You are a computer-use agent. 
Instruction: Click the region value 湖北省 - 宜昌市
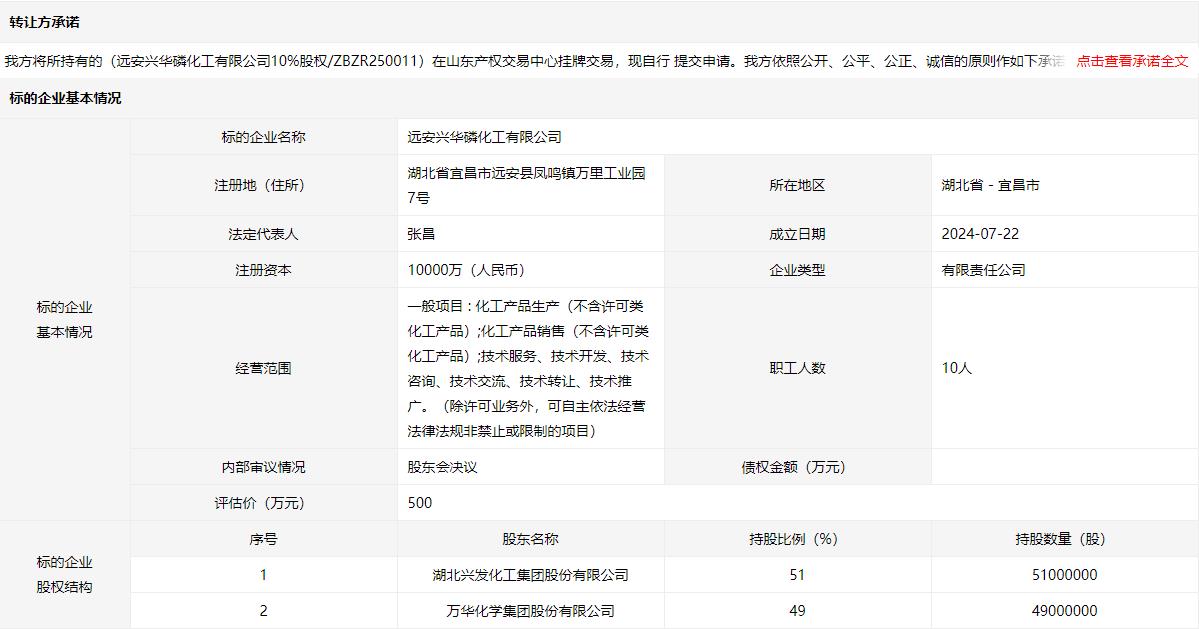(x=990, y=185)
